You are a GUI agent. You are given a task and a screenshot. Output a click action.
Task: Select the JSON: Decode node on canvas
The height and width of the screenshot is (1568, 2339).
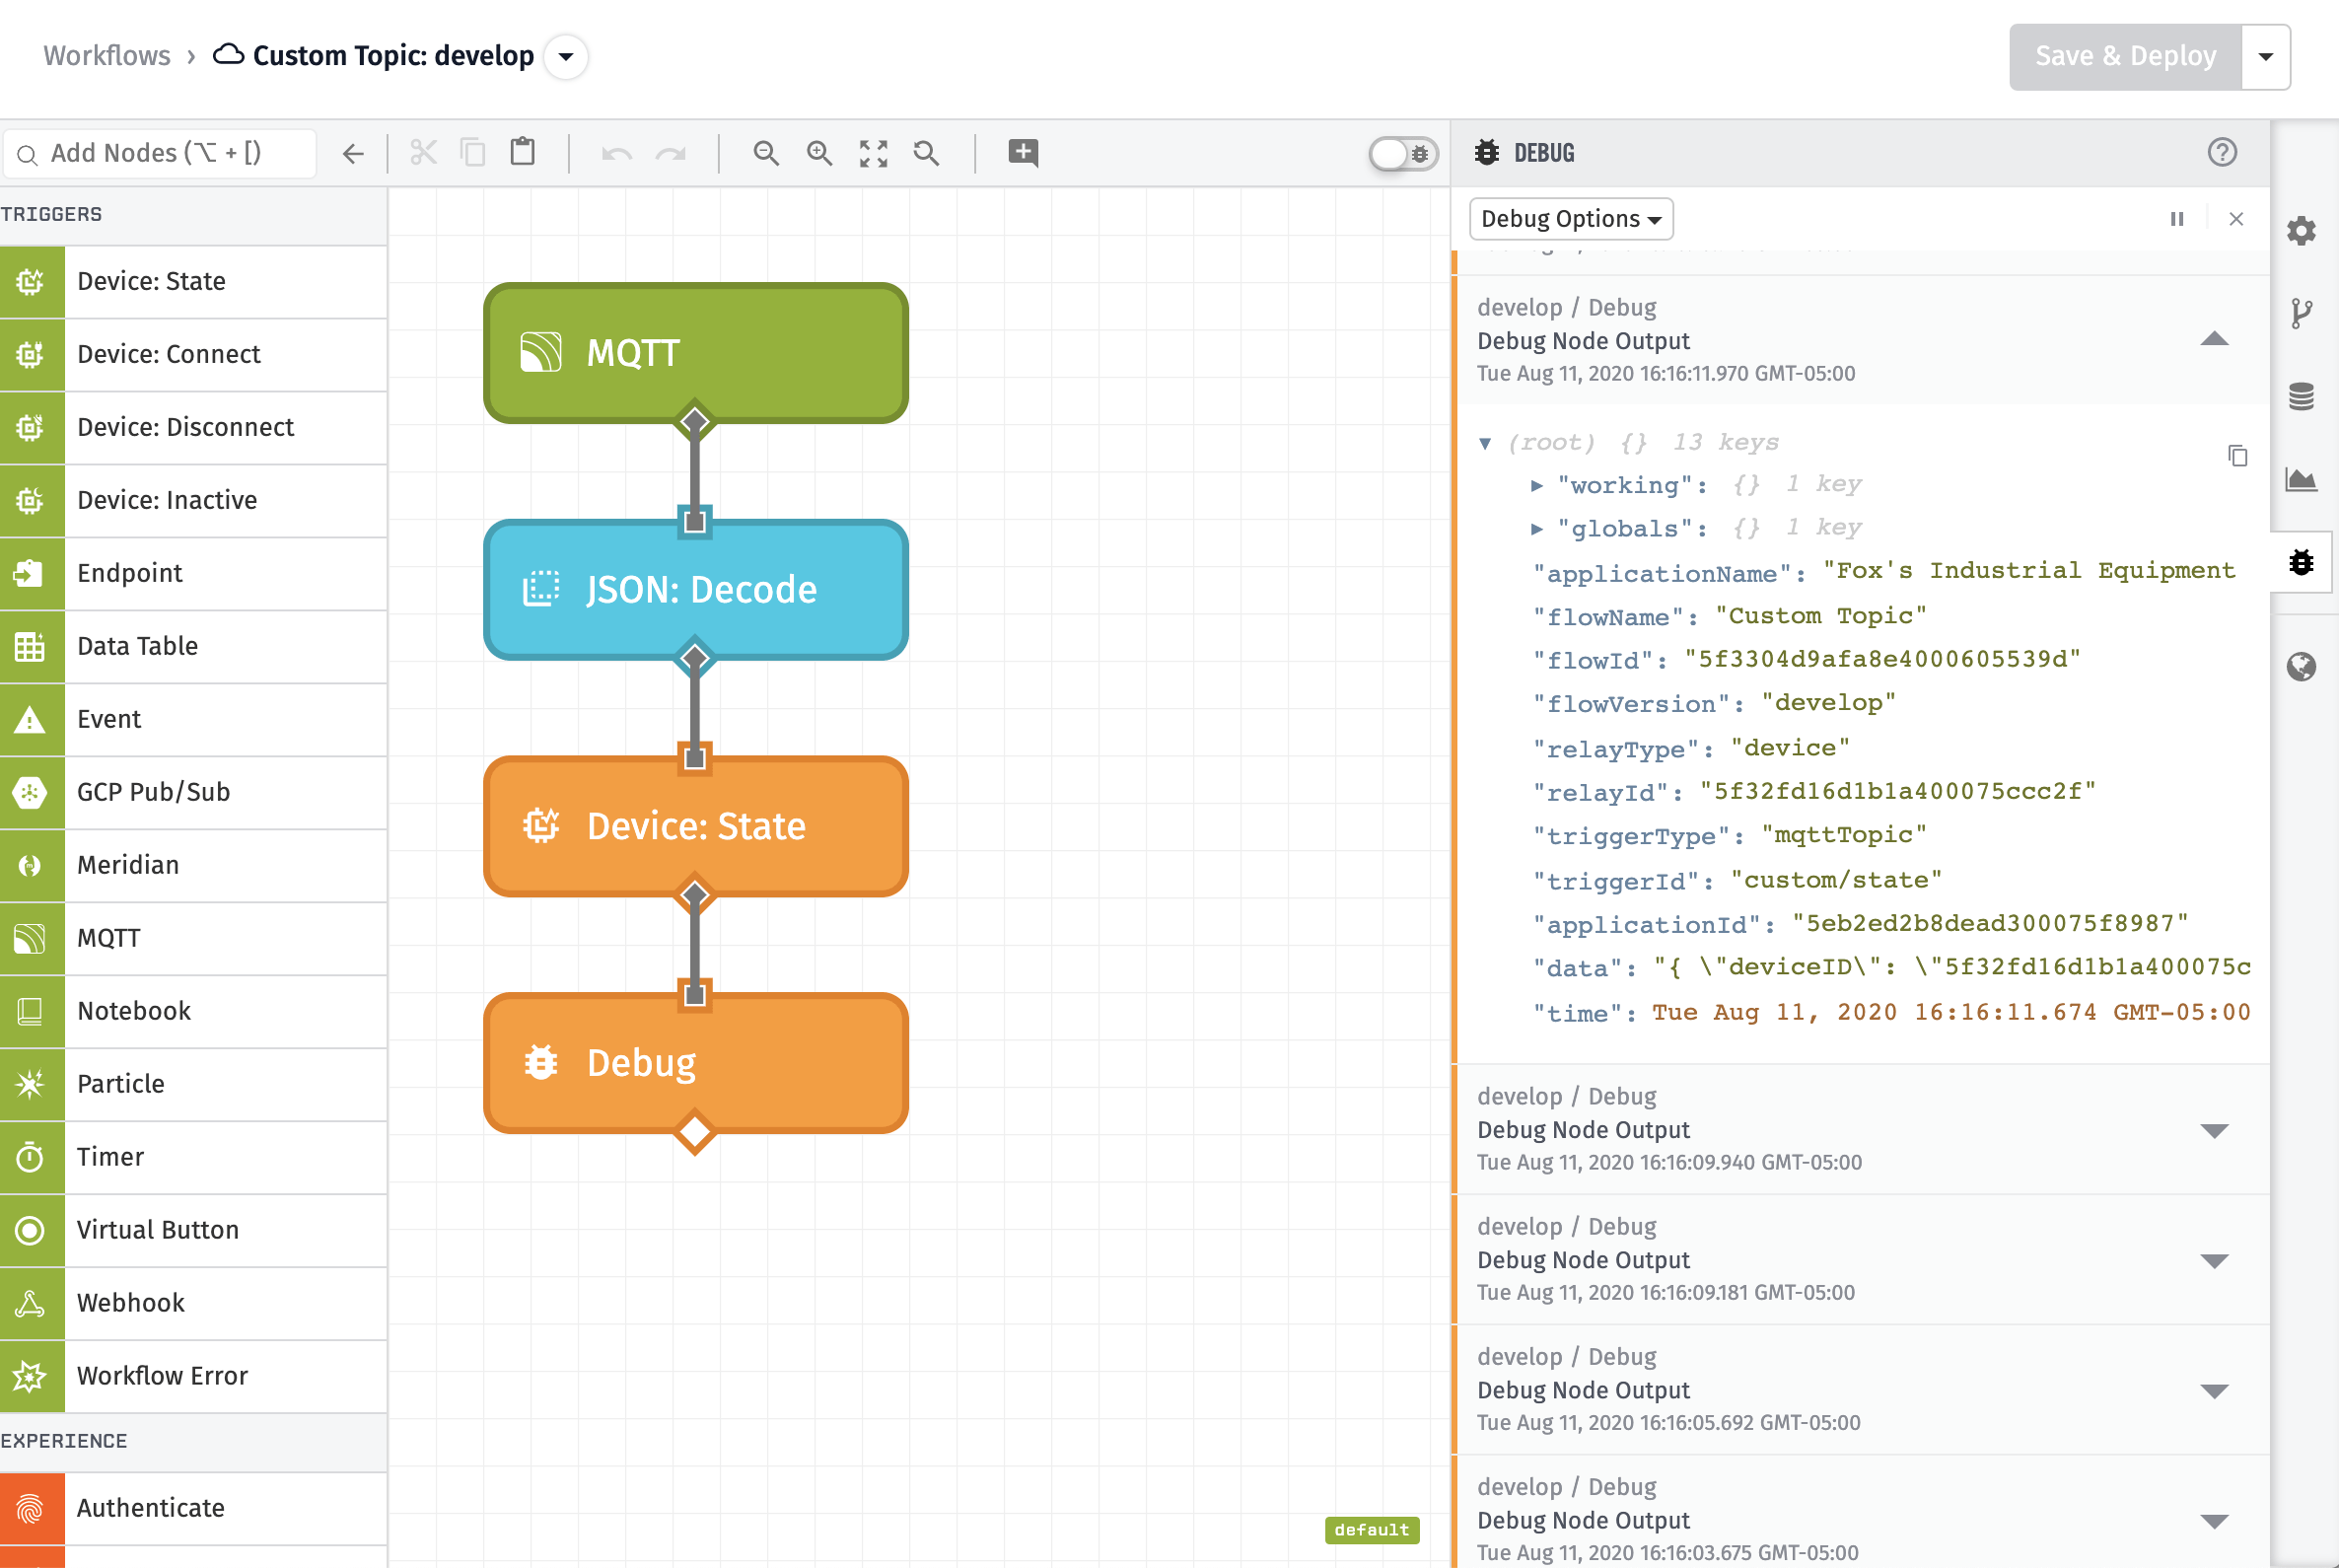(696, 590)
